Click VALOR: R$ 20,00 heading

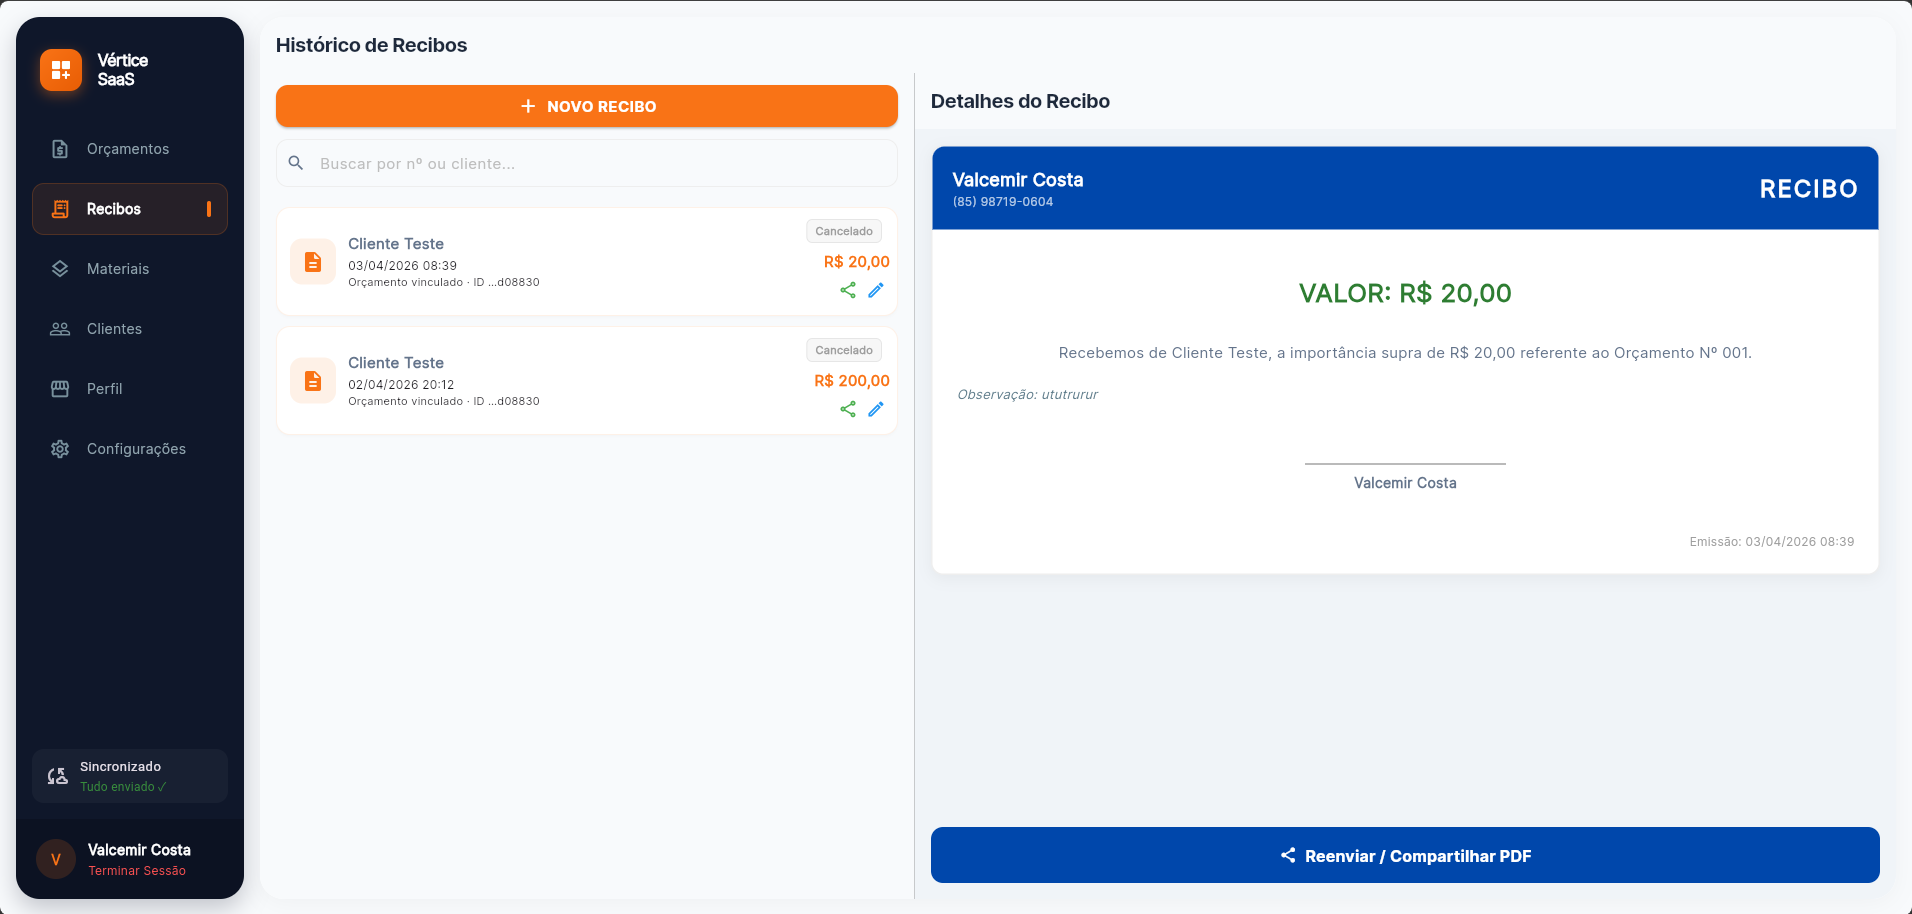pos(1405,293)
